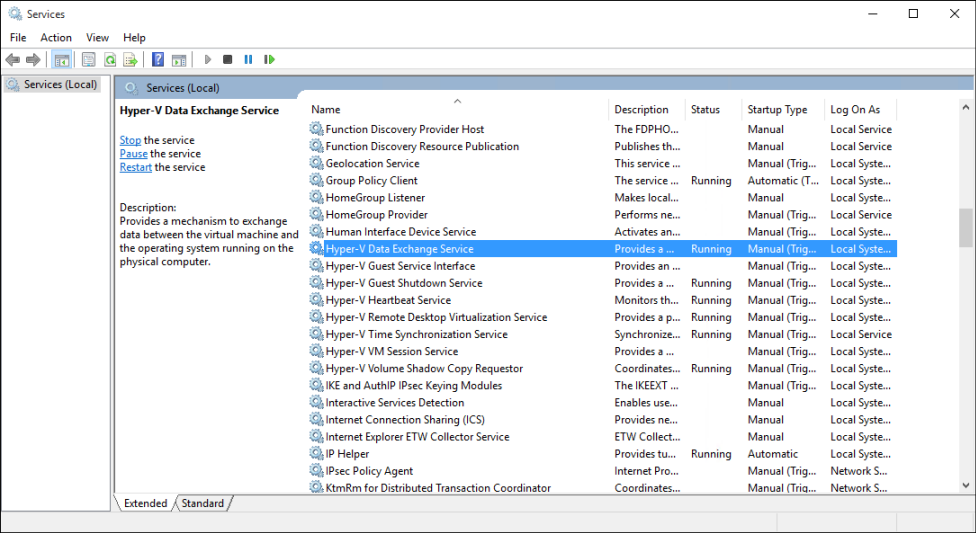
Task: Click scrollbar down arrow in services list
Action: click(965, 485)
